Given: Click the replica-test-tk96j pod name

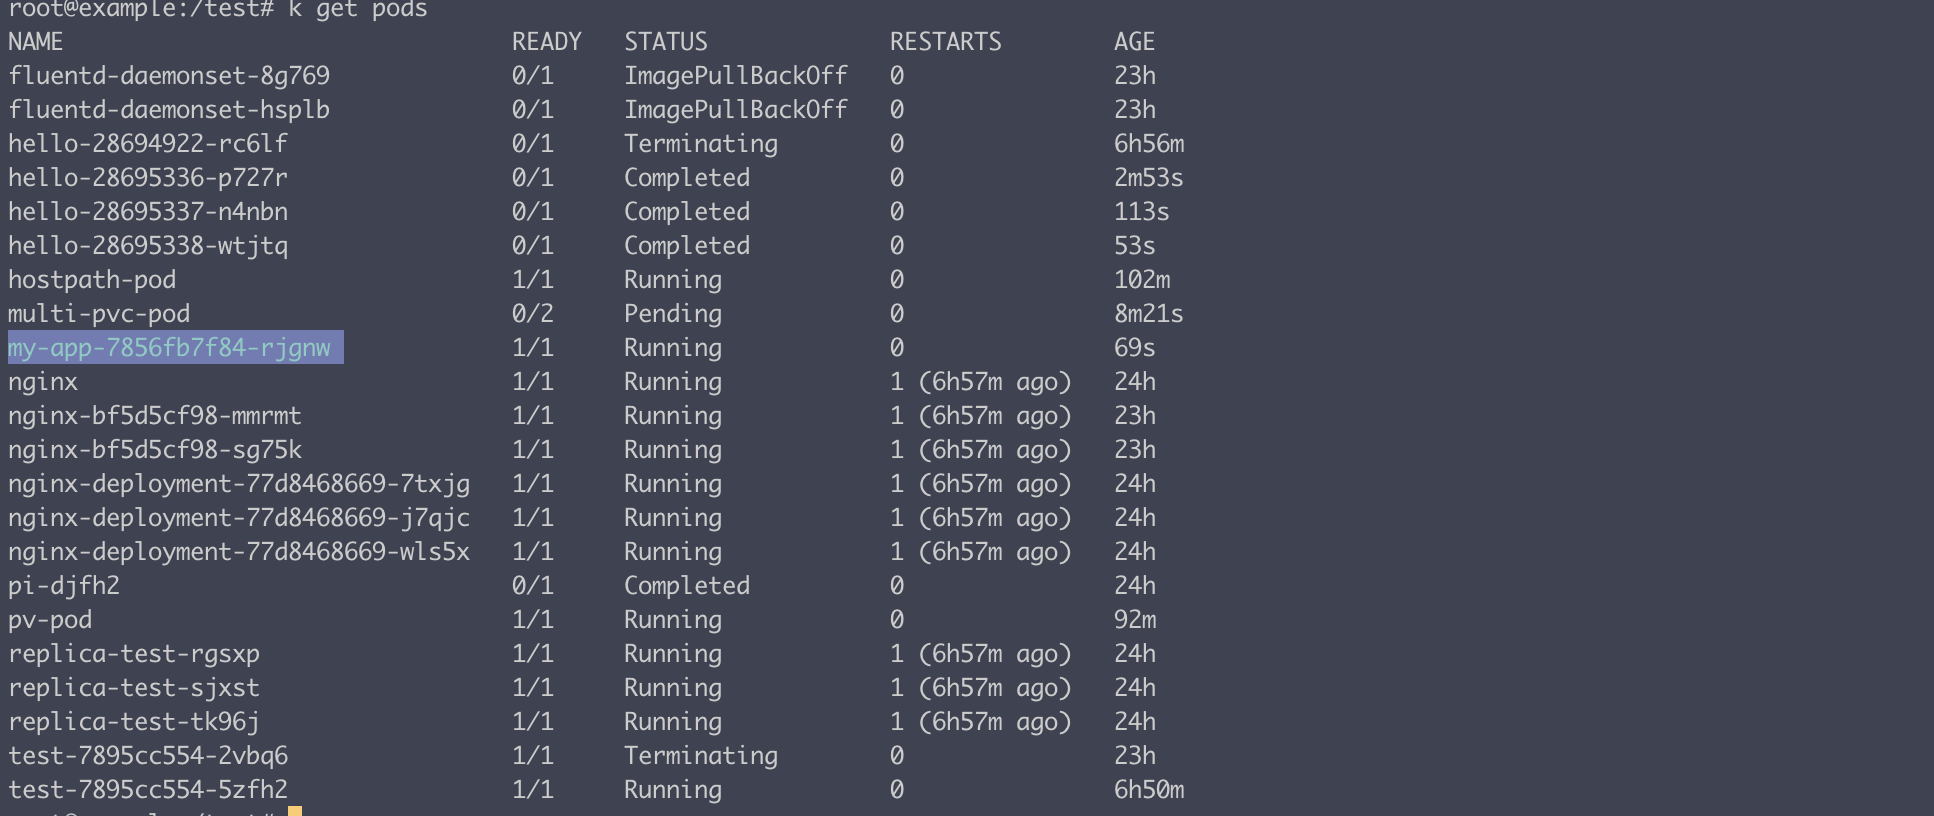Looking at the screenshot, I should 134,722.
